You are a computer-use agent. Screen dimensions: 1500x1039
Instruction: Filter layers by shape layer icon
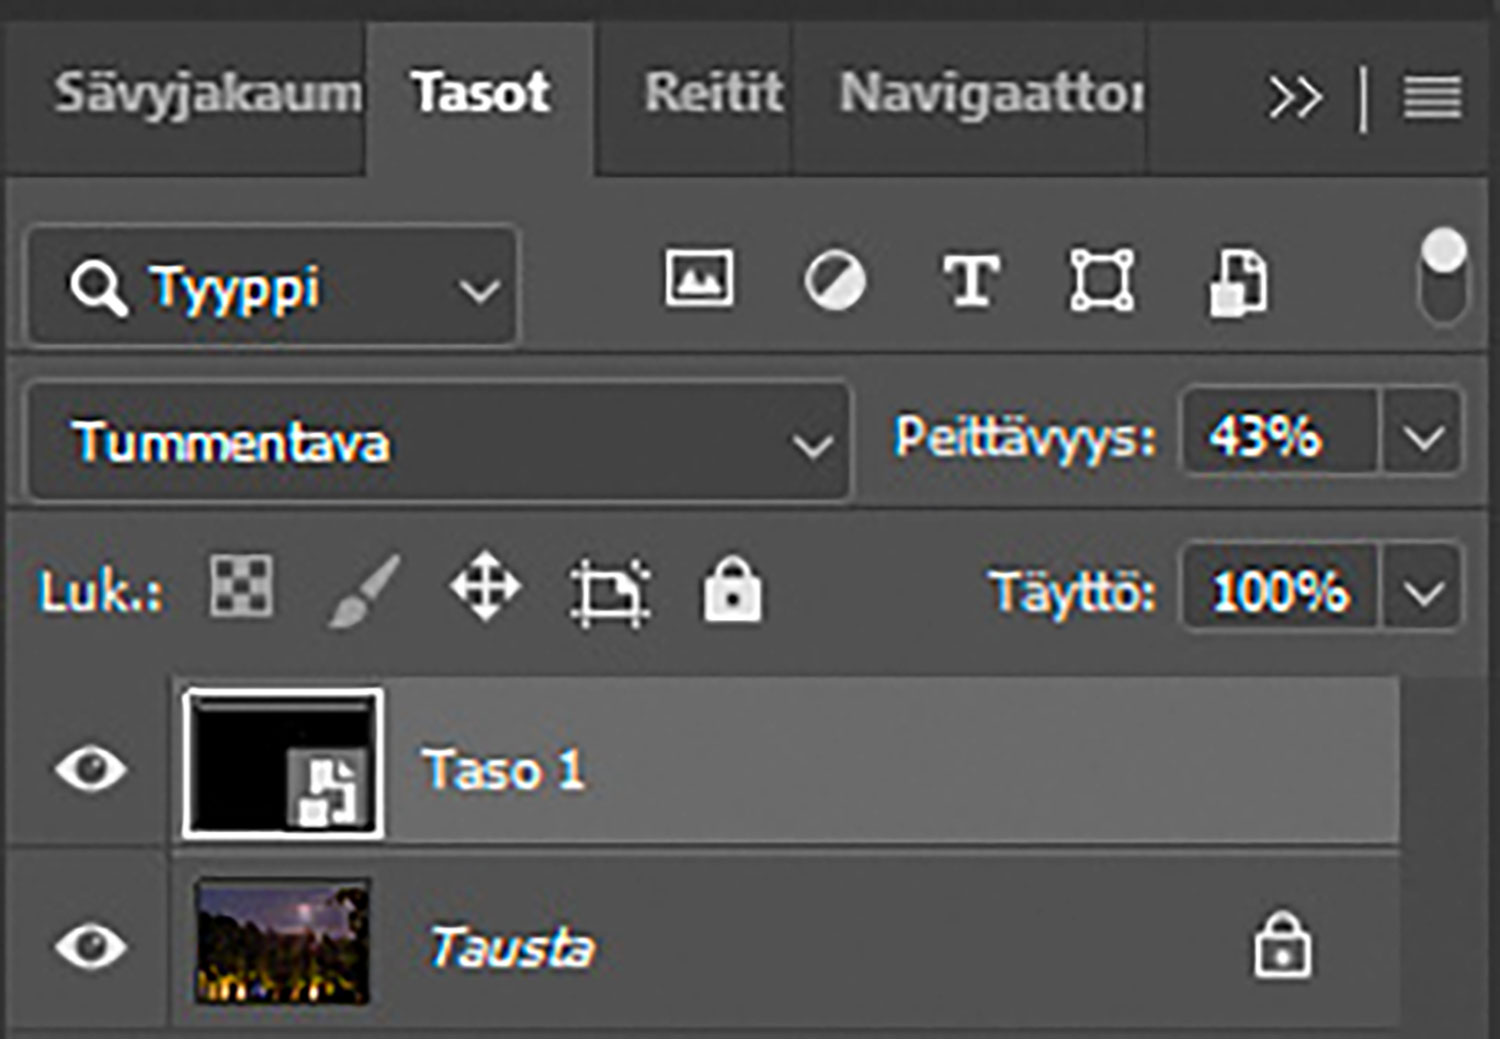coord(1102,281)
